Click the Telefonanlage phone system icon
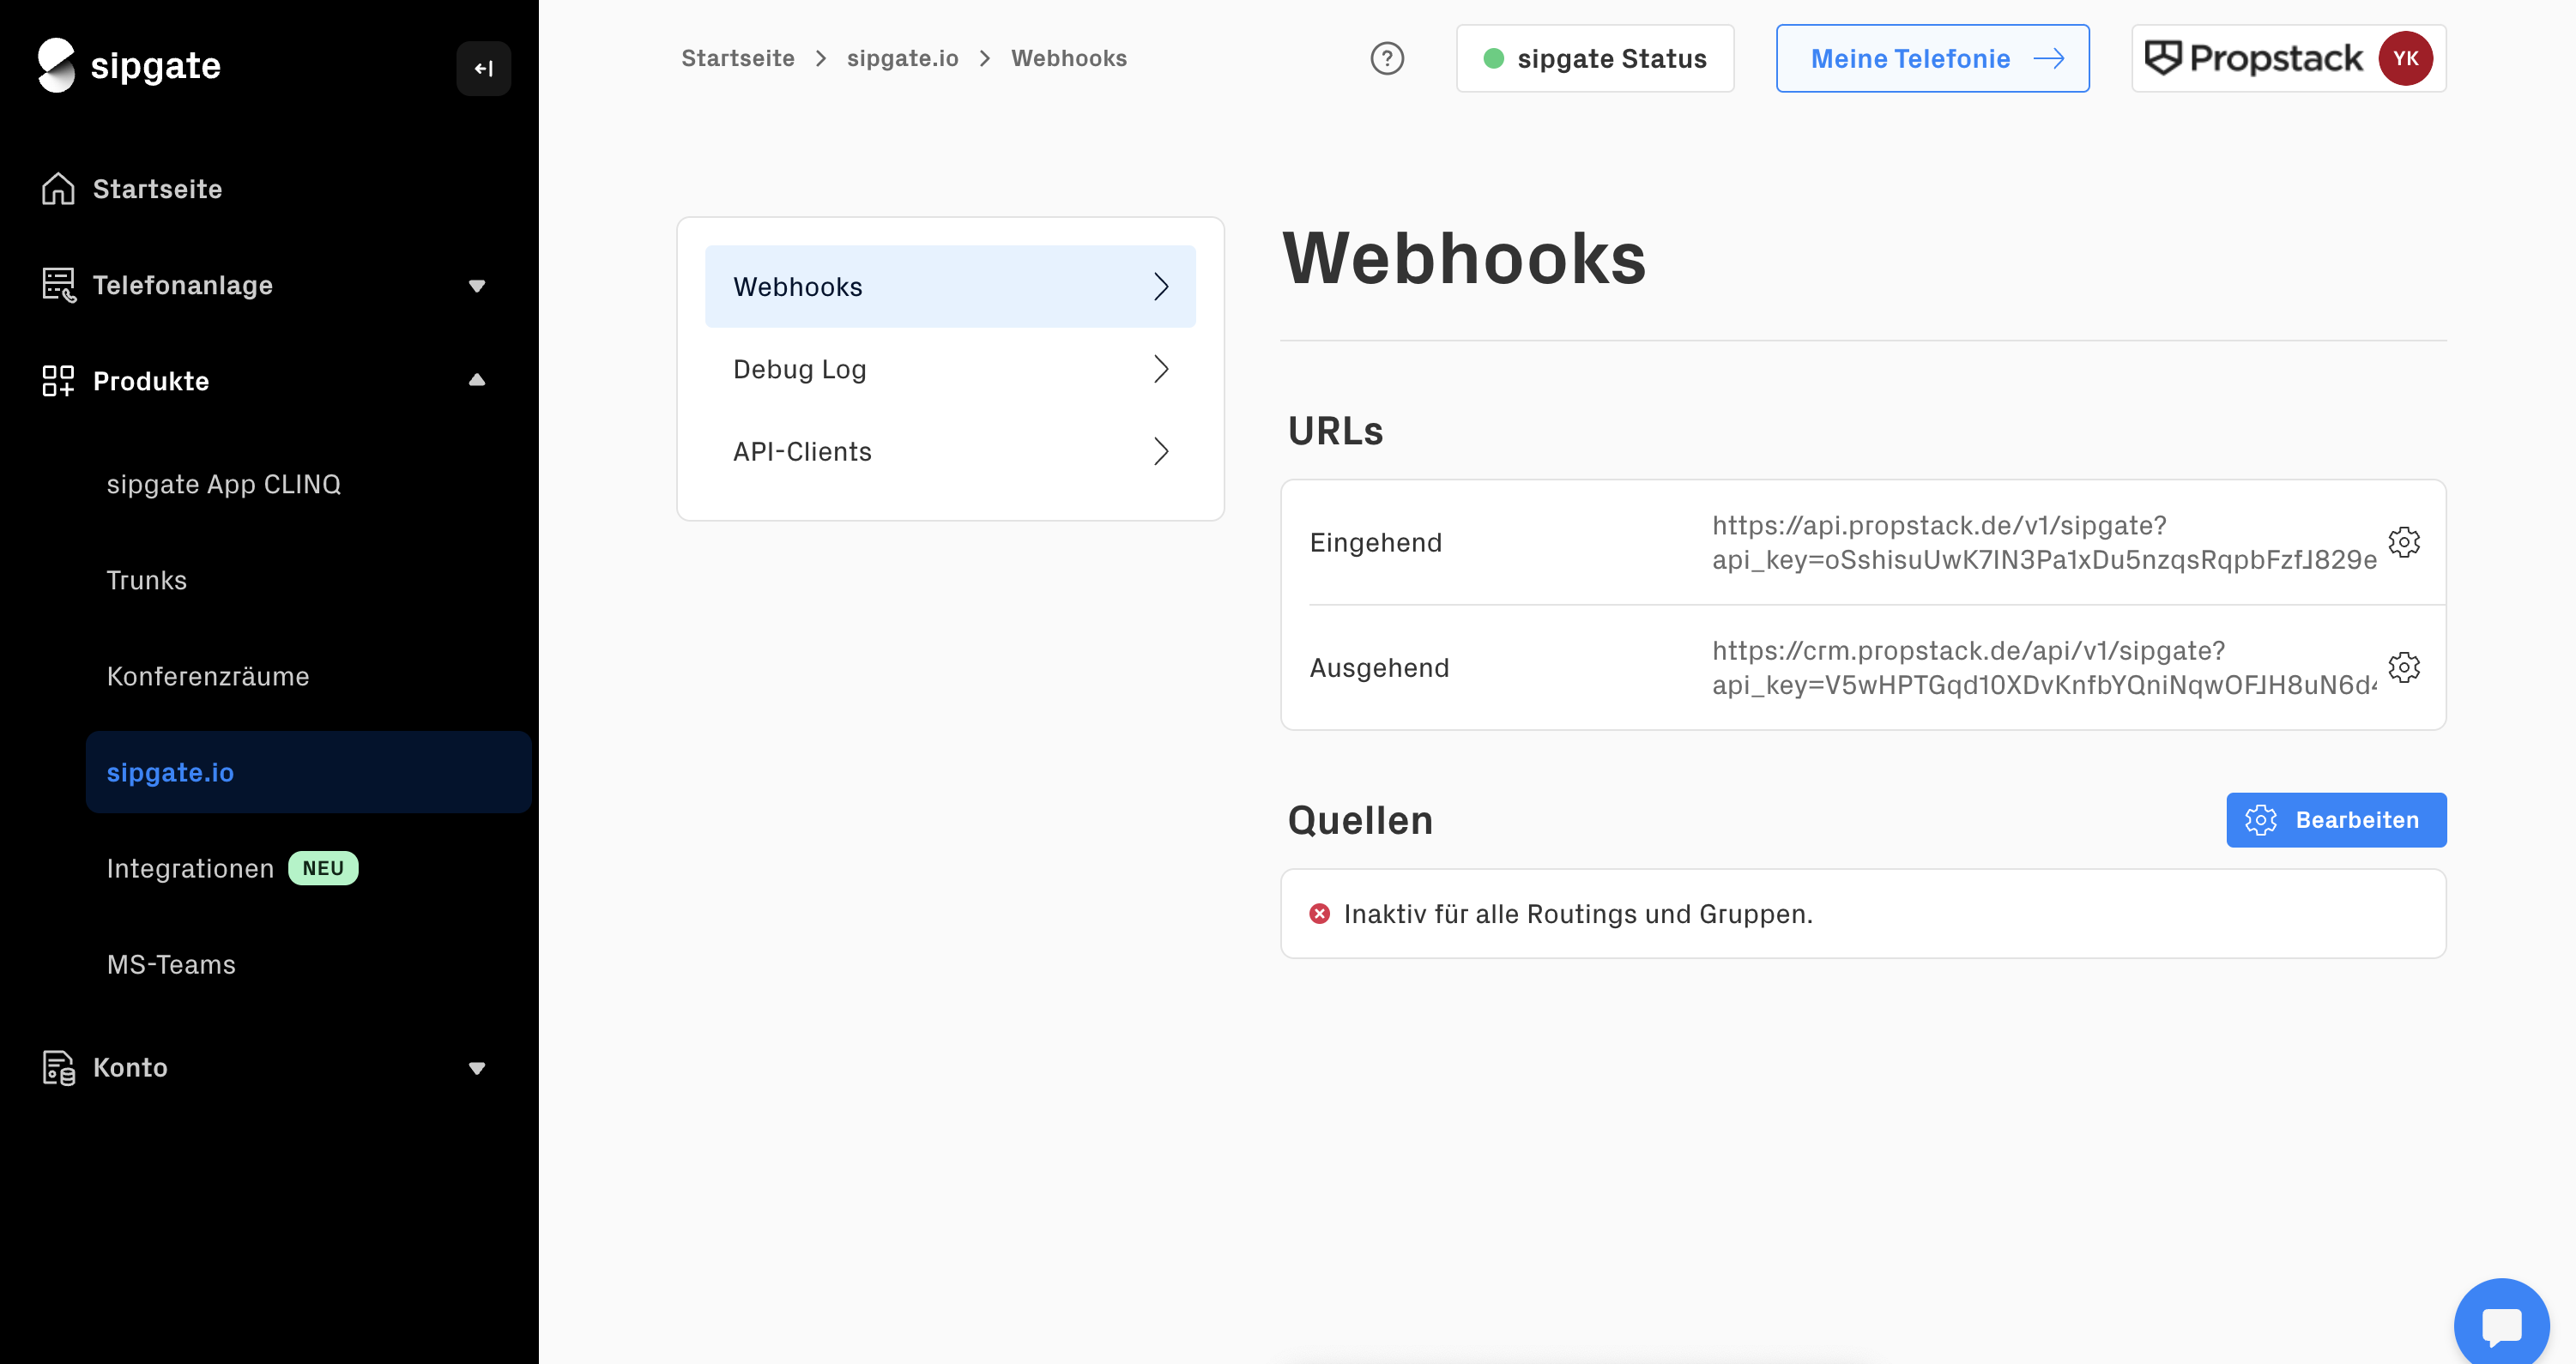2576x1364 pixels. 58,285
